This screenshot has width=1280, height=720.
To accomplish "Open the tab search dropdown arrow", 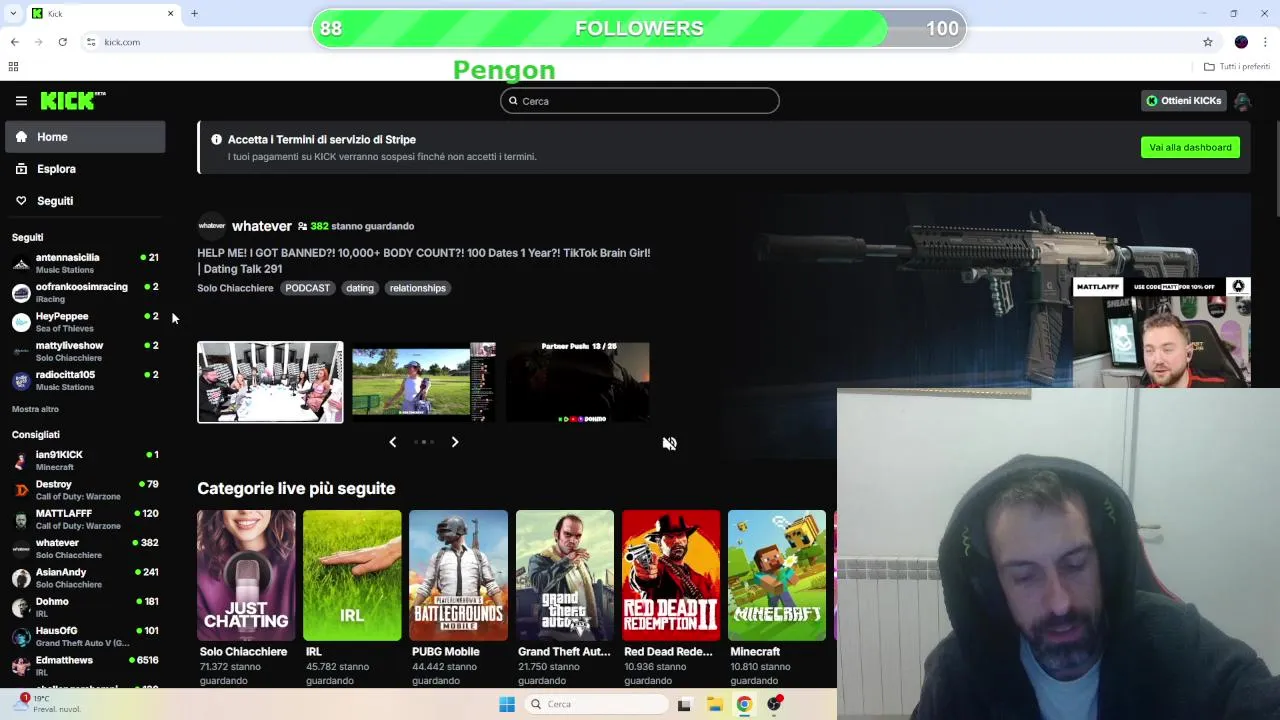I will [13, 14].
